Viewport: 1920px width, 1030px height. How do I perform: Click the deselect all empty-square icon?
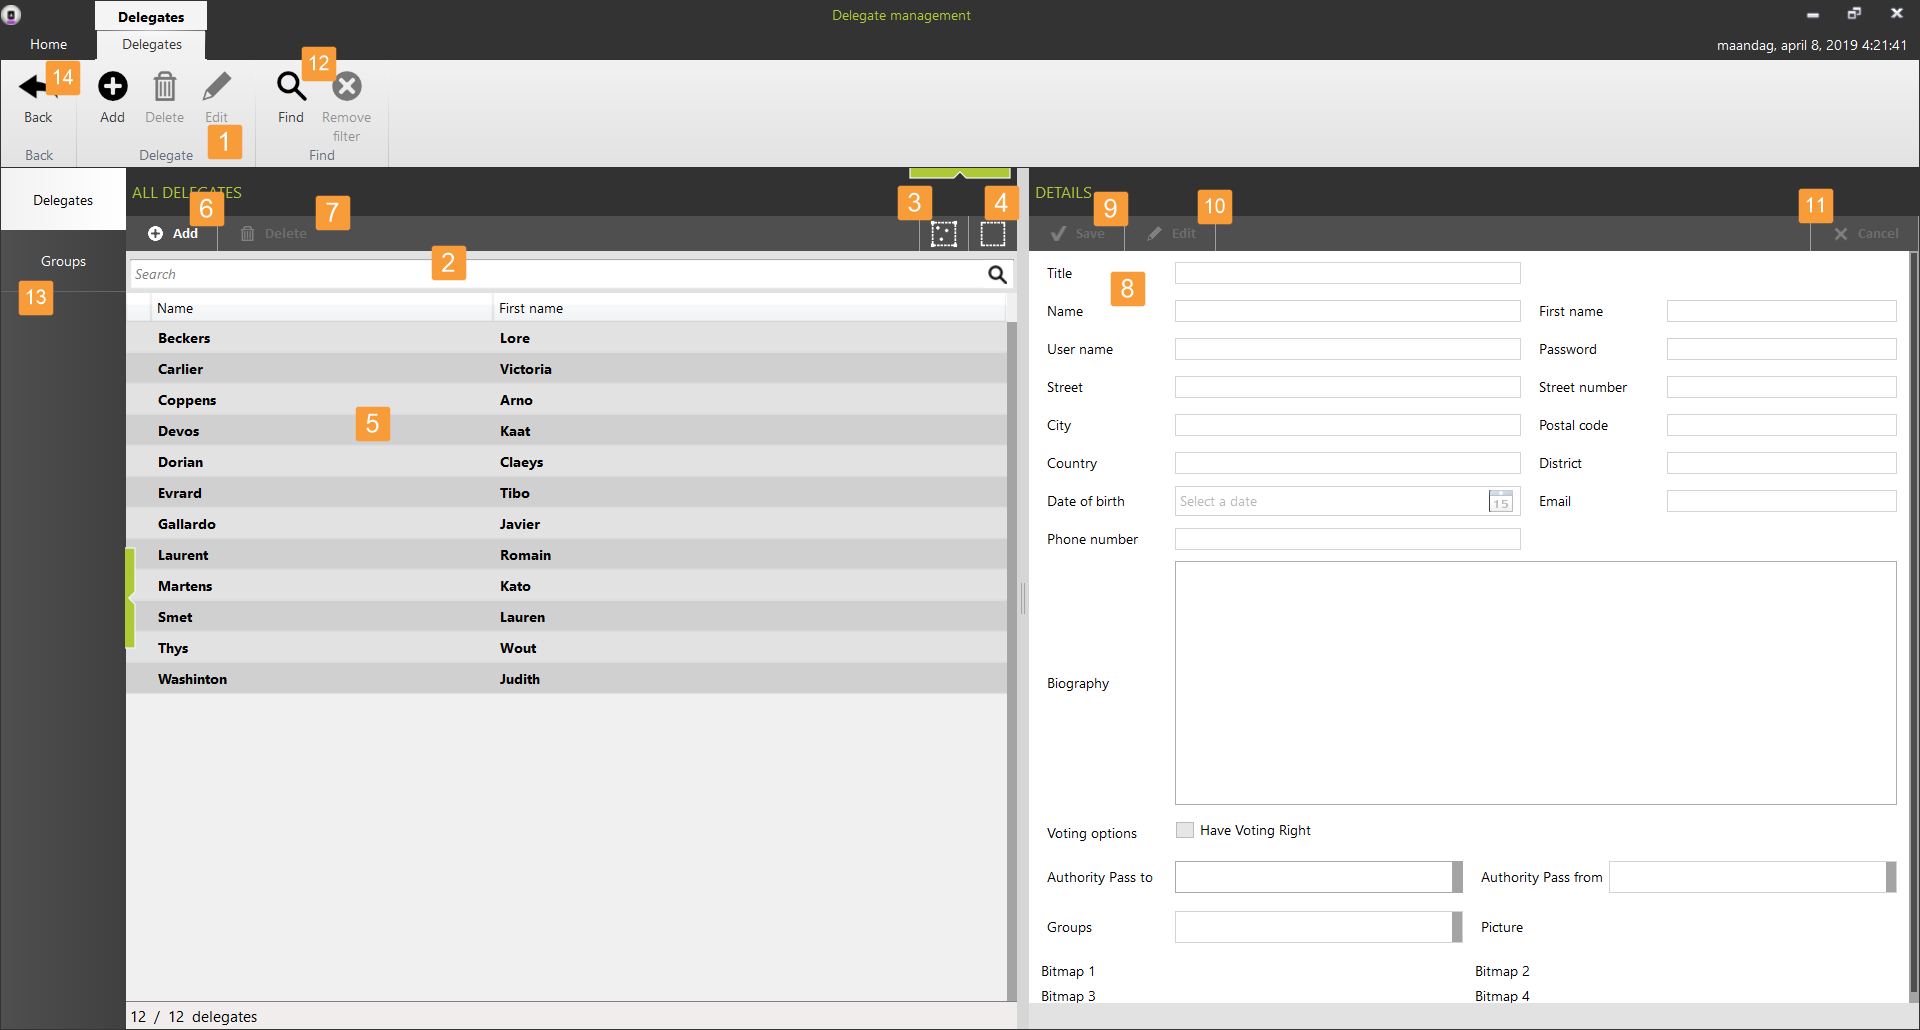(x=993, y=234)
